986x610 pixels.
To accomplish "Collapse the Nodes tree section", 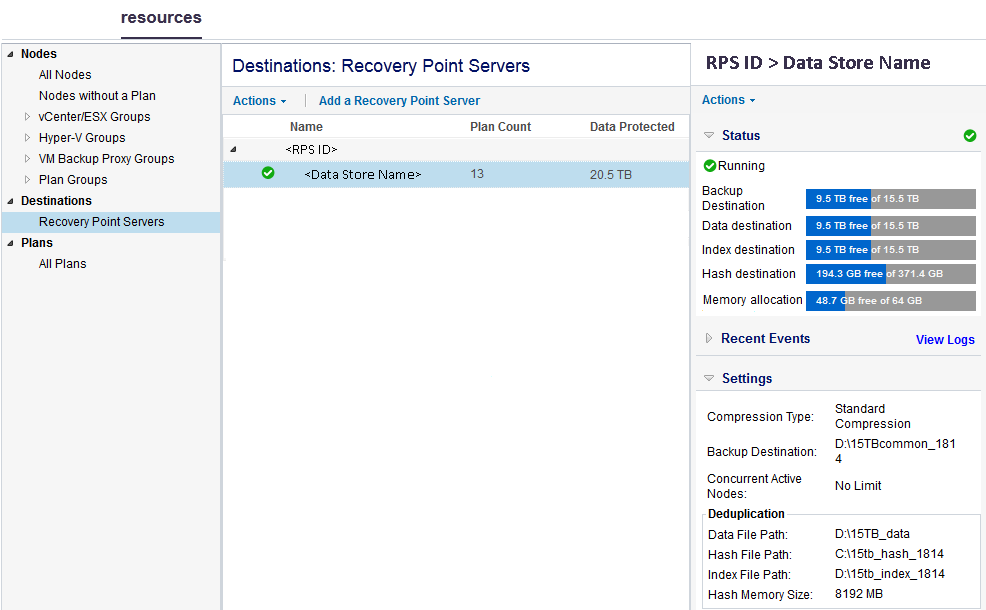I will point(11,54).
